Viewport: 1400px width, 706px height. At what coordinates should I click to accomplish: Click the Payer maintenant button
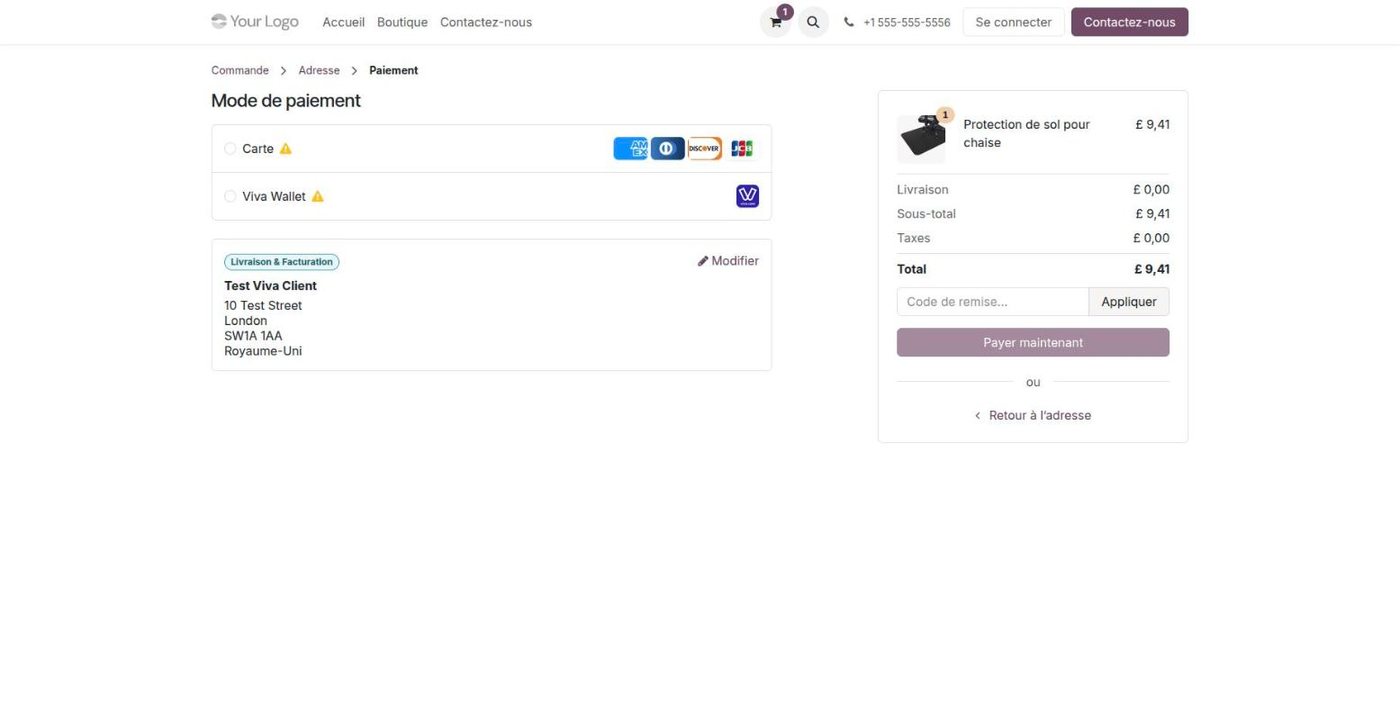[1033, 342]
